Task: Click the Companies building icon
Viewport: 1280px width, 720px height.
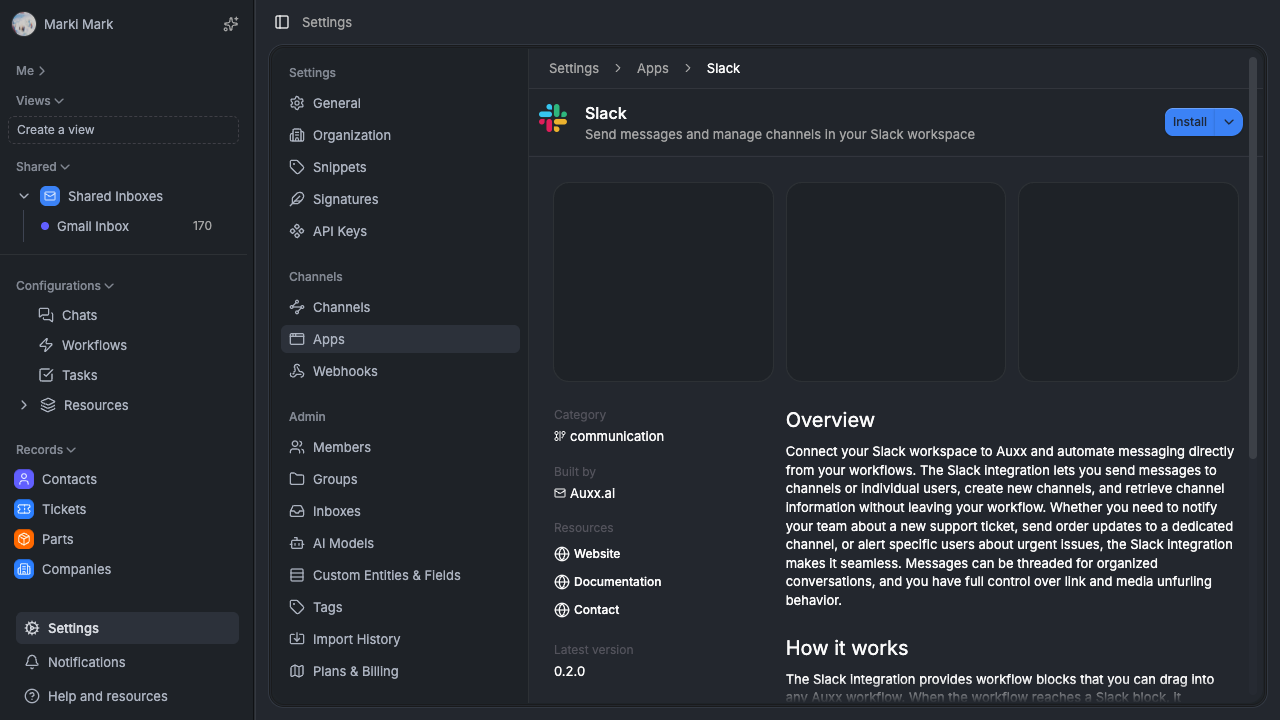Action: pyautogui.click(x=24, y=569)
